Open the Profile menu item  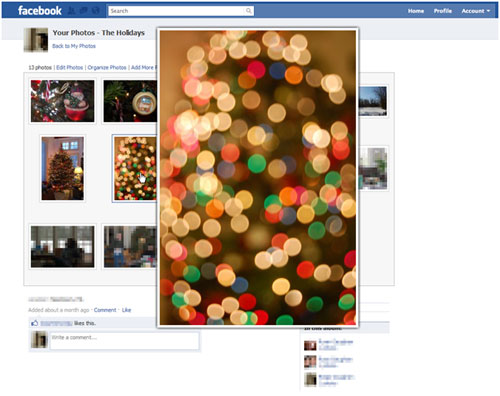pos(443,11)
